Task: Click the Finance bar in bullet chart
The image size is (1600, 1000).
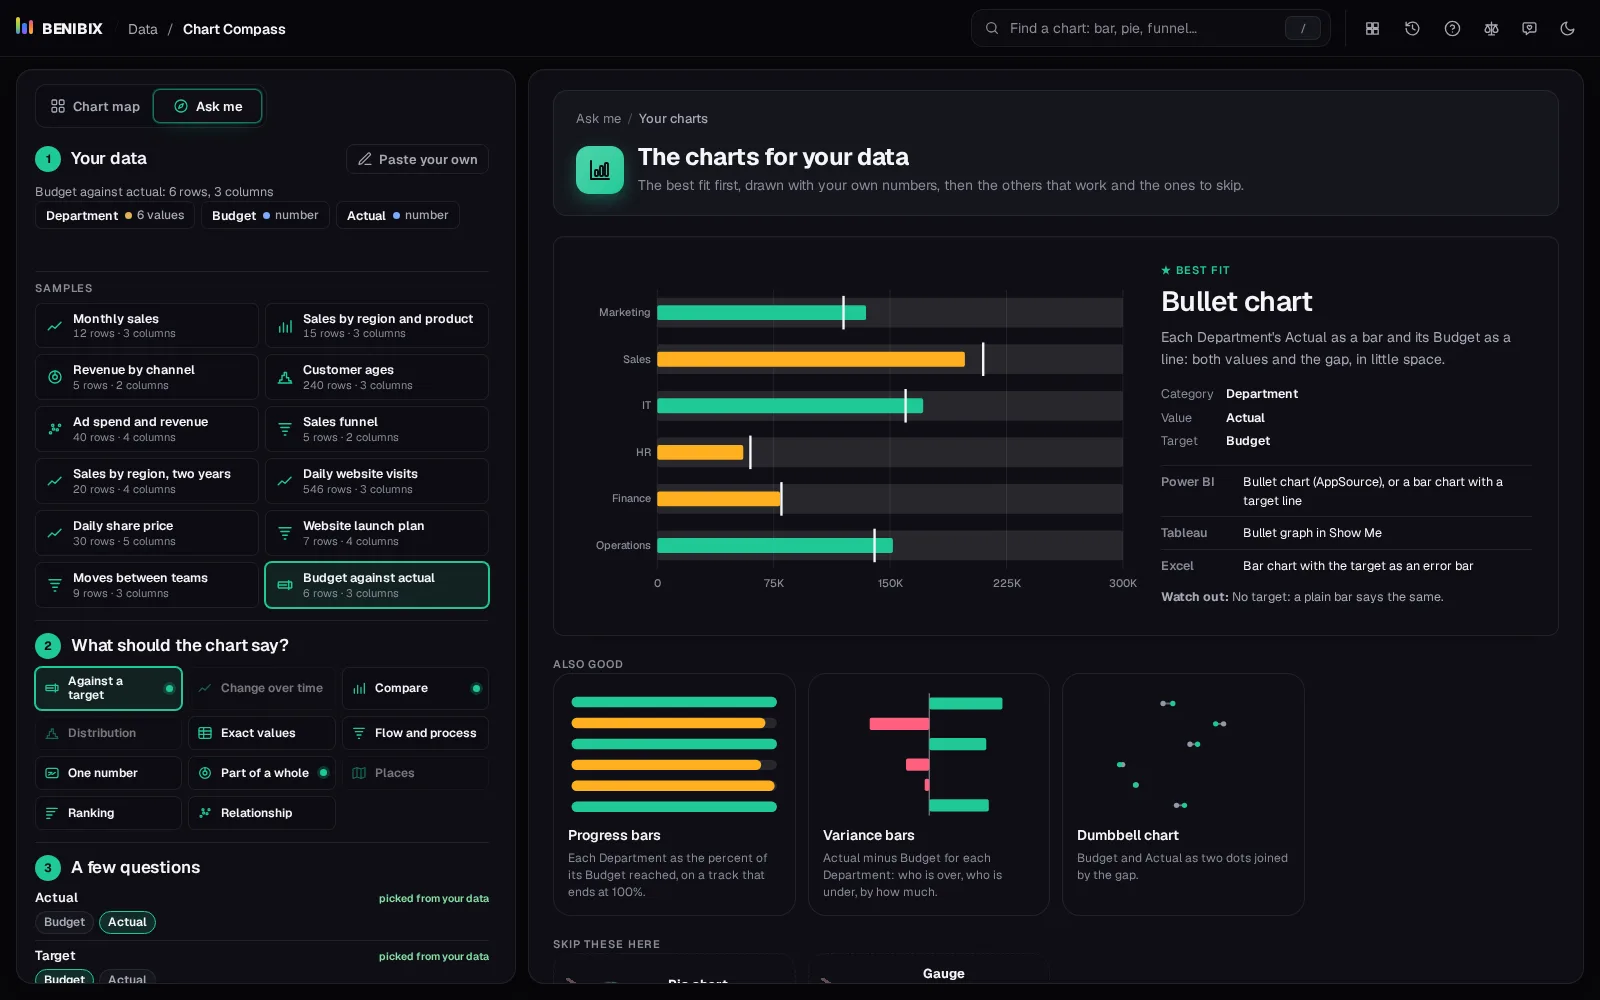Action: pyautogui.click(x=719, y=498)
